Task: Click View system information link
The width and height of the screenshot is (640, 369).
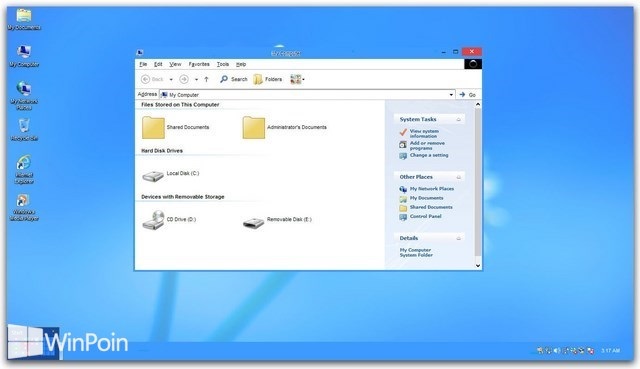Action: tap(419, 133)
